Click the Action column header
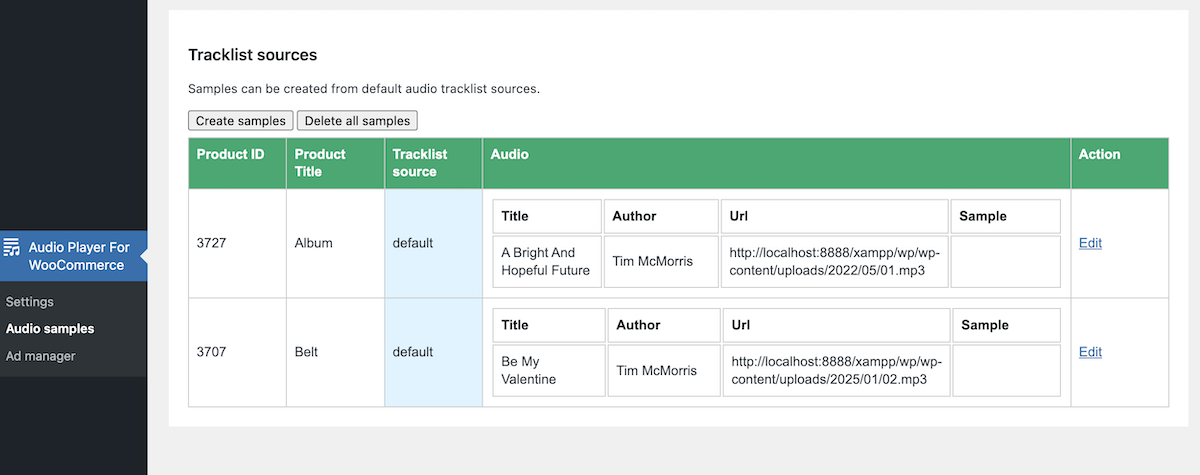 point(1099,155)
